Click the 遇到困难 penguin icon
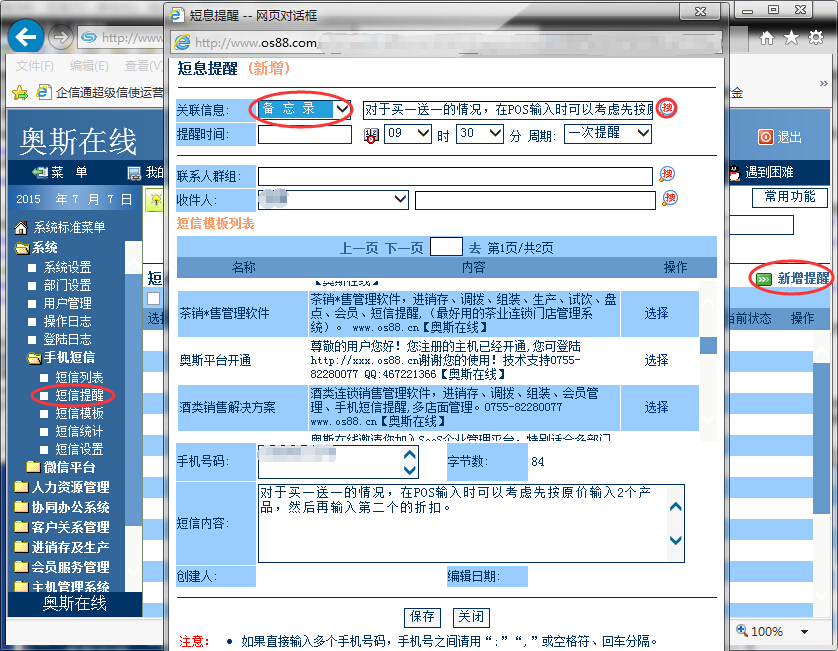The height and width of the screenshot is (651, 838). click(x=734, y=172)
